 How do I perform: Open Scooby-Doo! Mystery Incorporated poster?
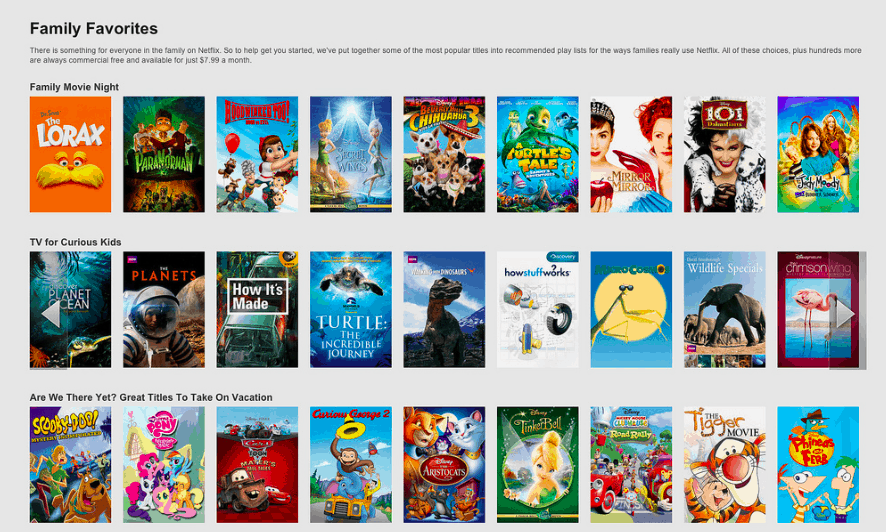(71, 465)
